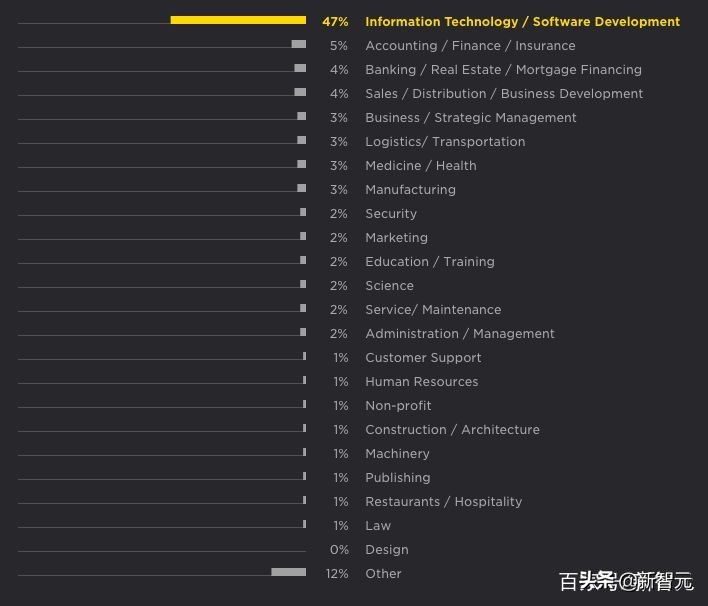Click the Manufacturing label
The height and width of the screenshot is (606, 708).
pos(410,190)
